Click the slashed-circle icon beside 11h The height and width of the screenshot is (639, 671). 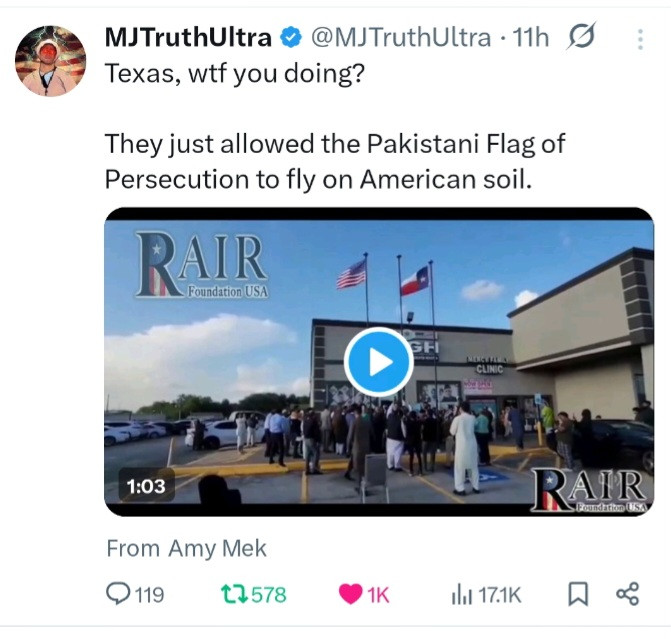click(x=581, y=36)
